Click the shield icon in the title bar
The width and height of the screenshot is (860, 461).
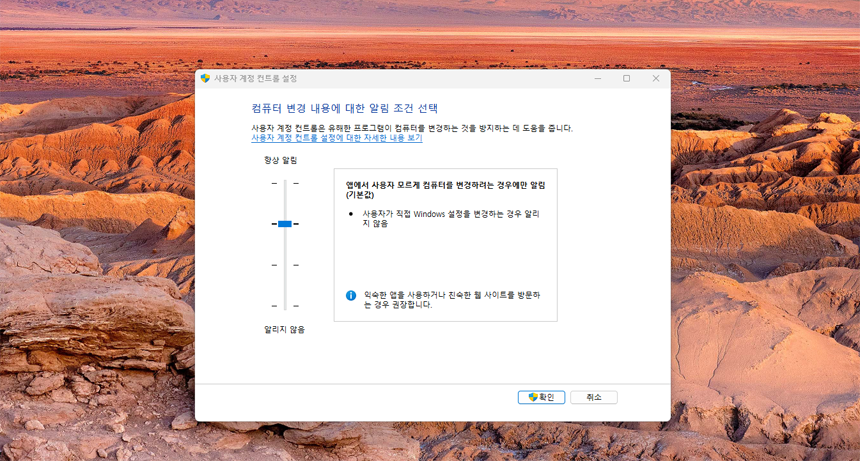tap(205, 78)
